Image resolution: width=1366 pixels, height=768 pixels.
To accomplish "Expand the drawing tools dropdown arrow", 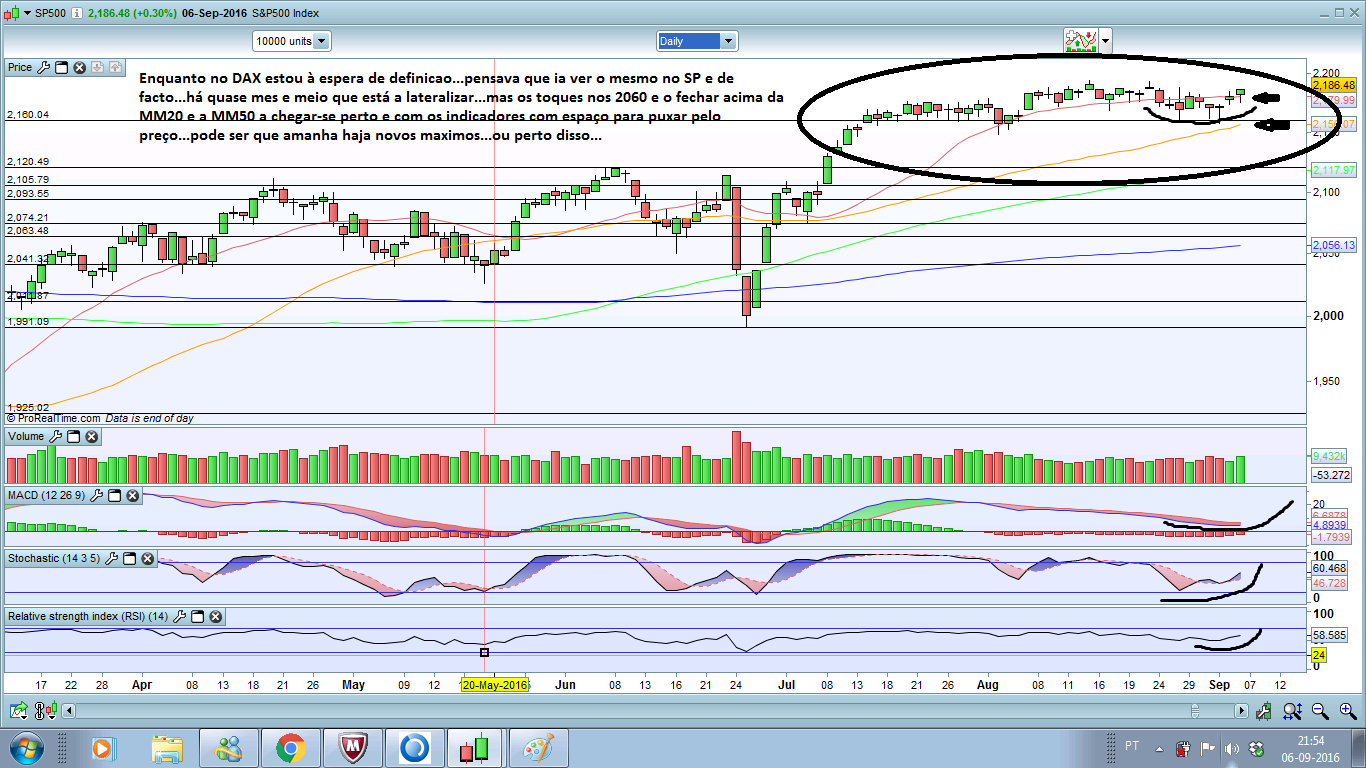I will click(x=1105, y=41).
